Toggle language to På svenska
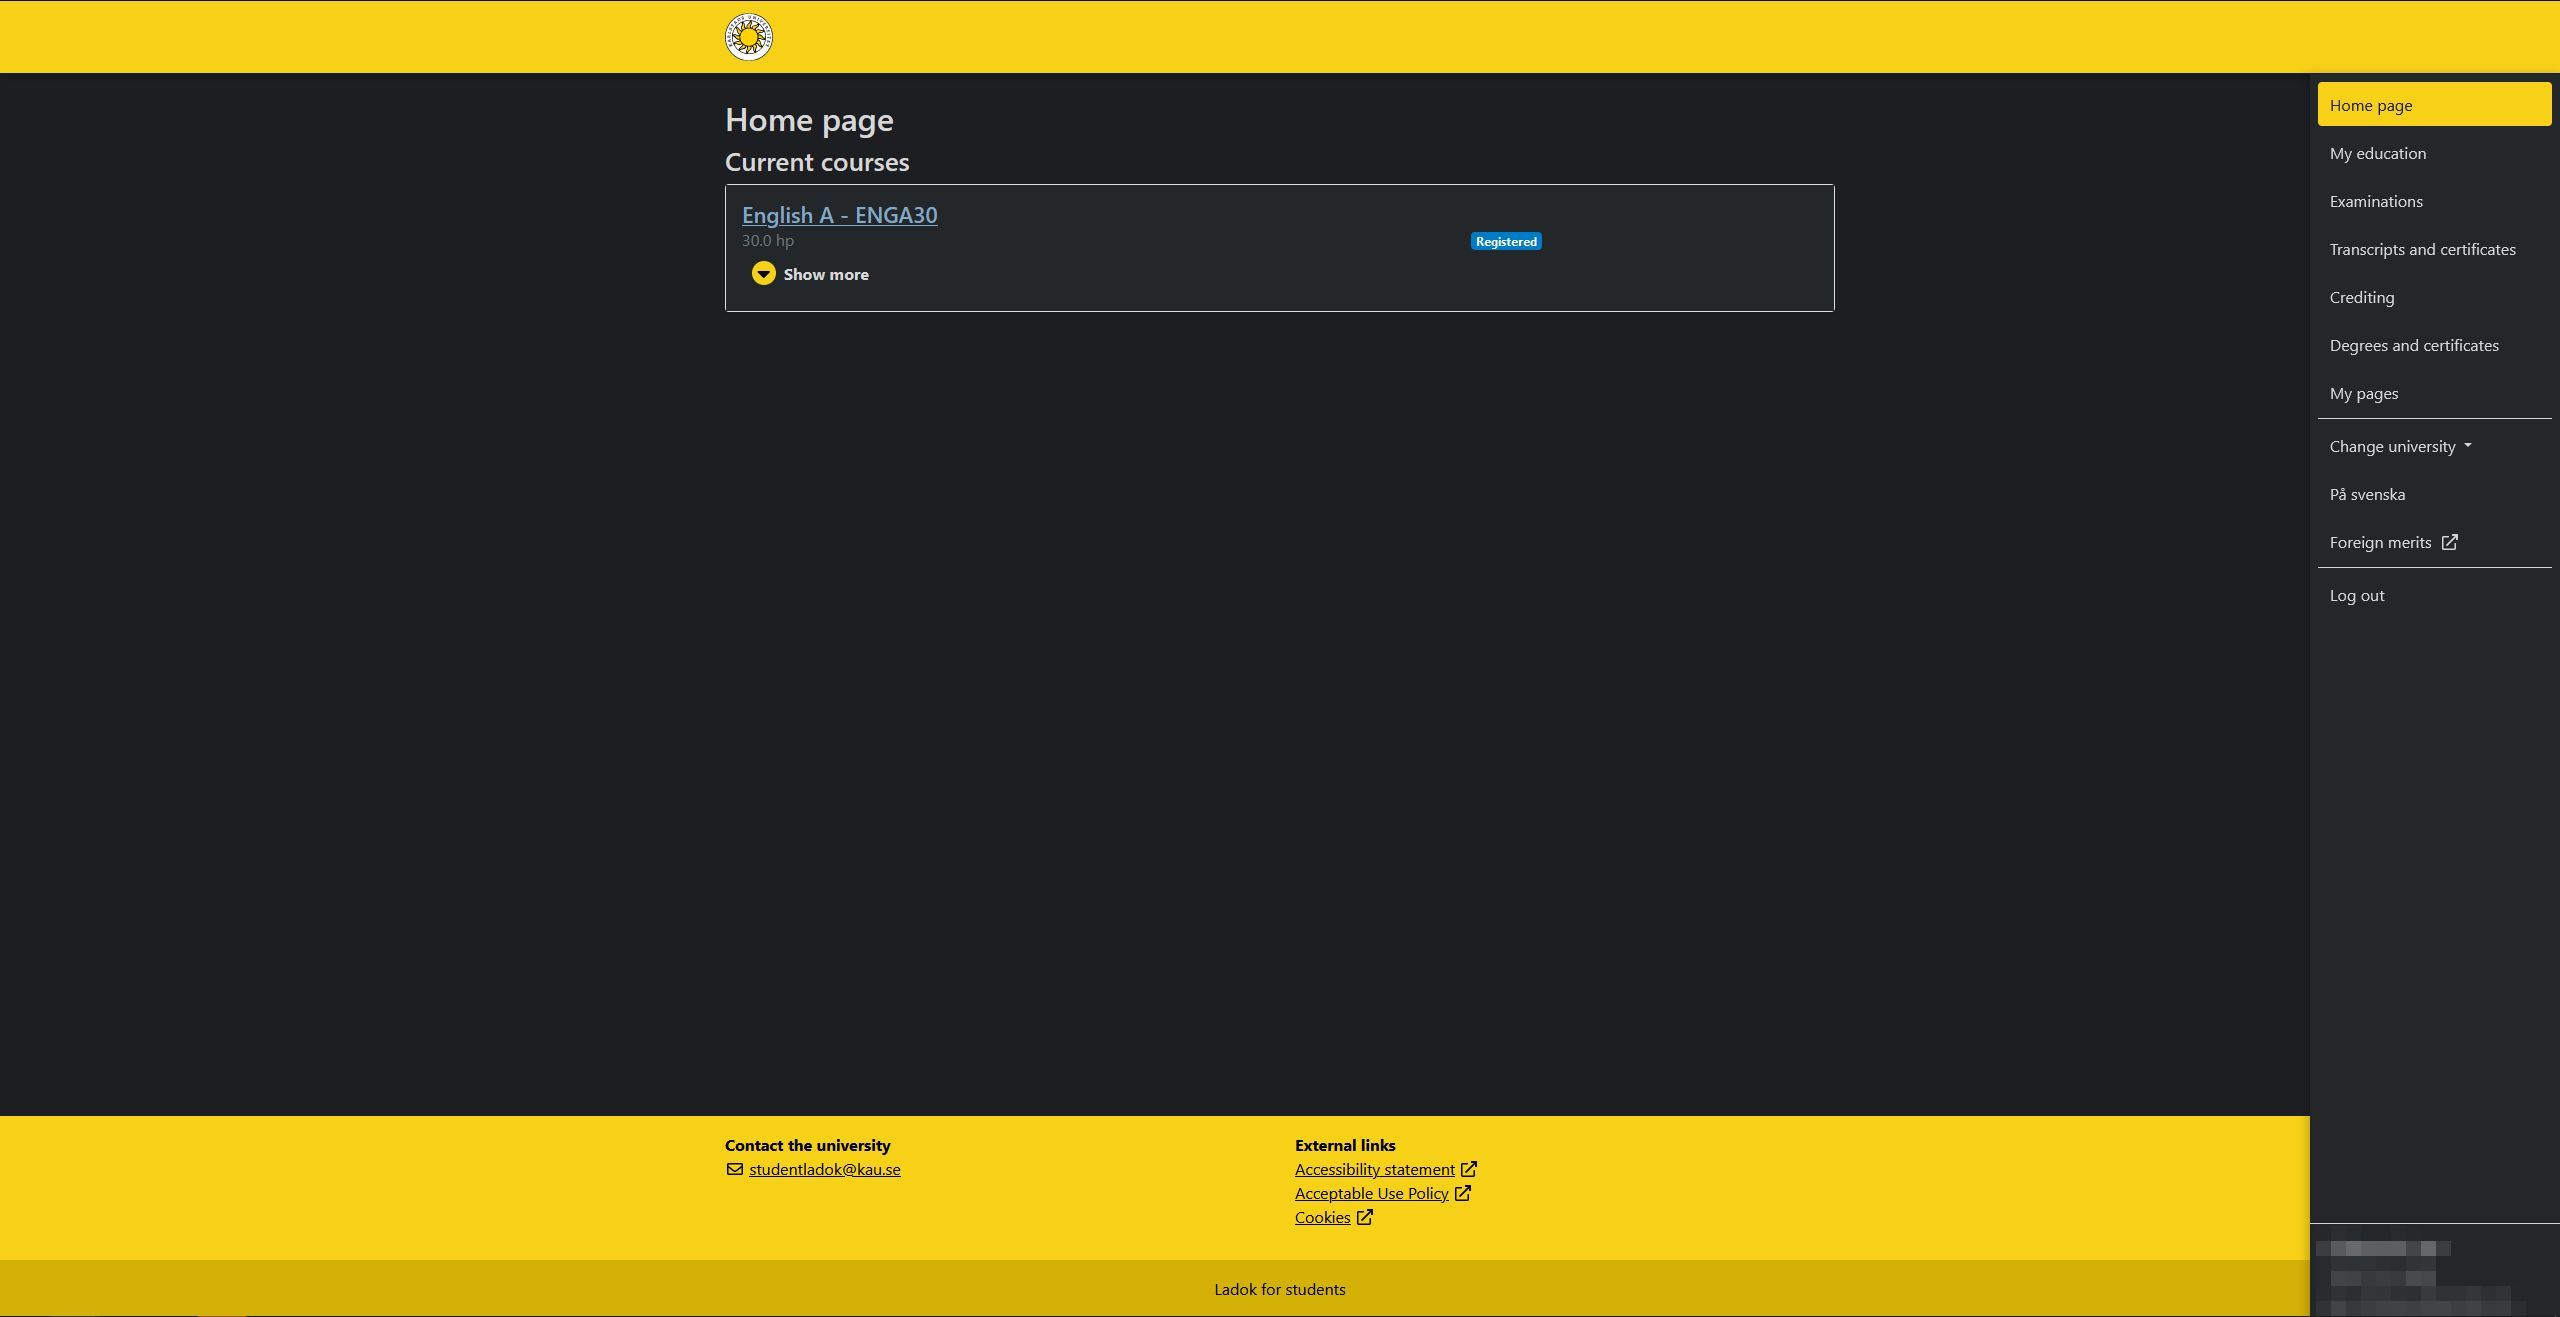Image resolution: width=2560 pixels, height=1317 pixels. pos(2367,494)
